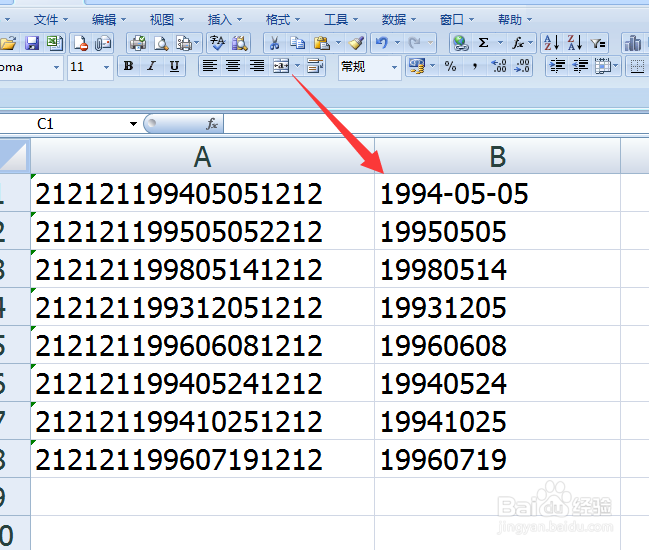The height and width of the screenshot is (550, 649).
Task: Toggle center alignment
Action: (233, 66)
